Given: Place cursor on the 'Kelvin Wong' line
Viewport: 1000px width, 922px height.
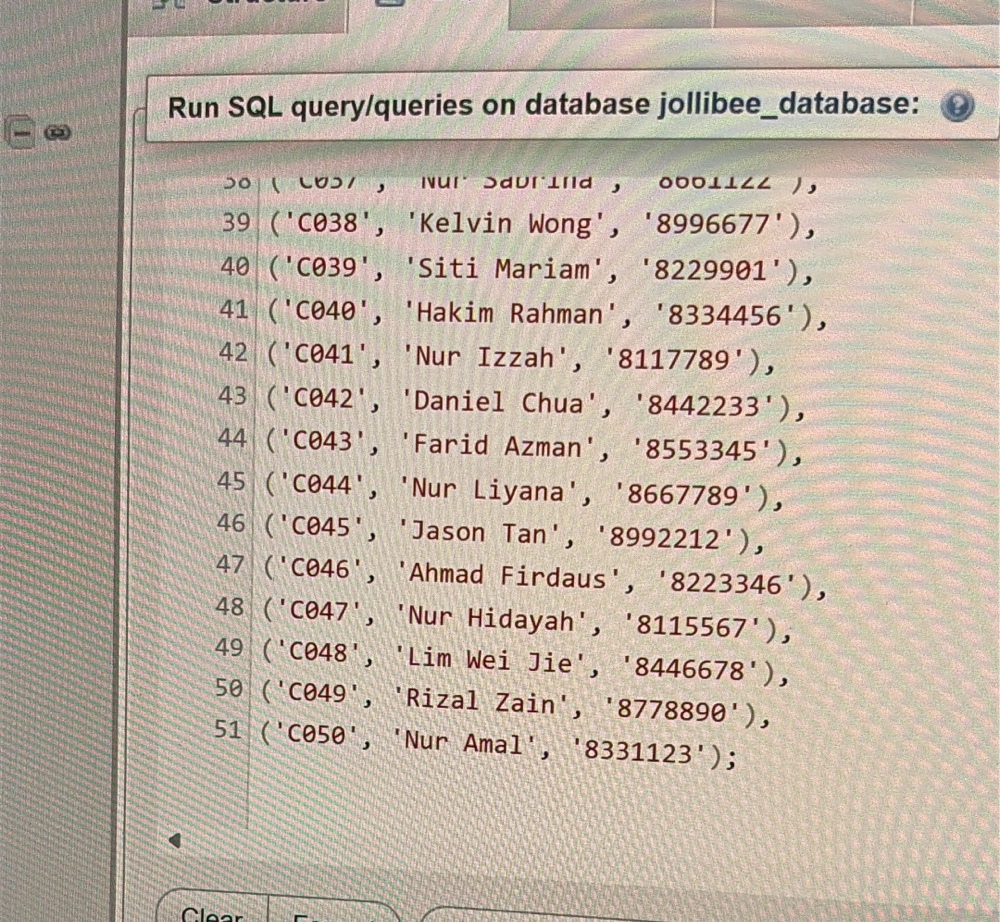Looking at the screenshot, I should click(x=543, y=224).
